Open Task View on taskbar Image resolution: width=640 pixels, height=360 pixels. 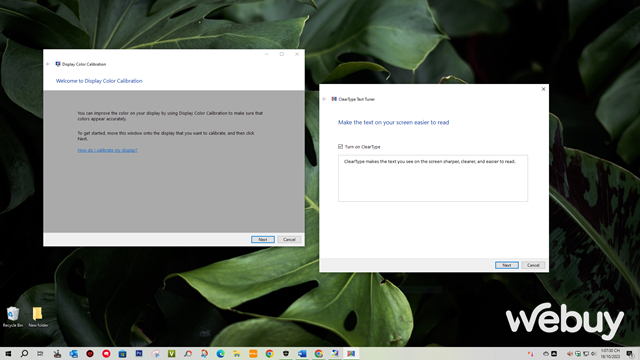point(40,353)
